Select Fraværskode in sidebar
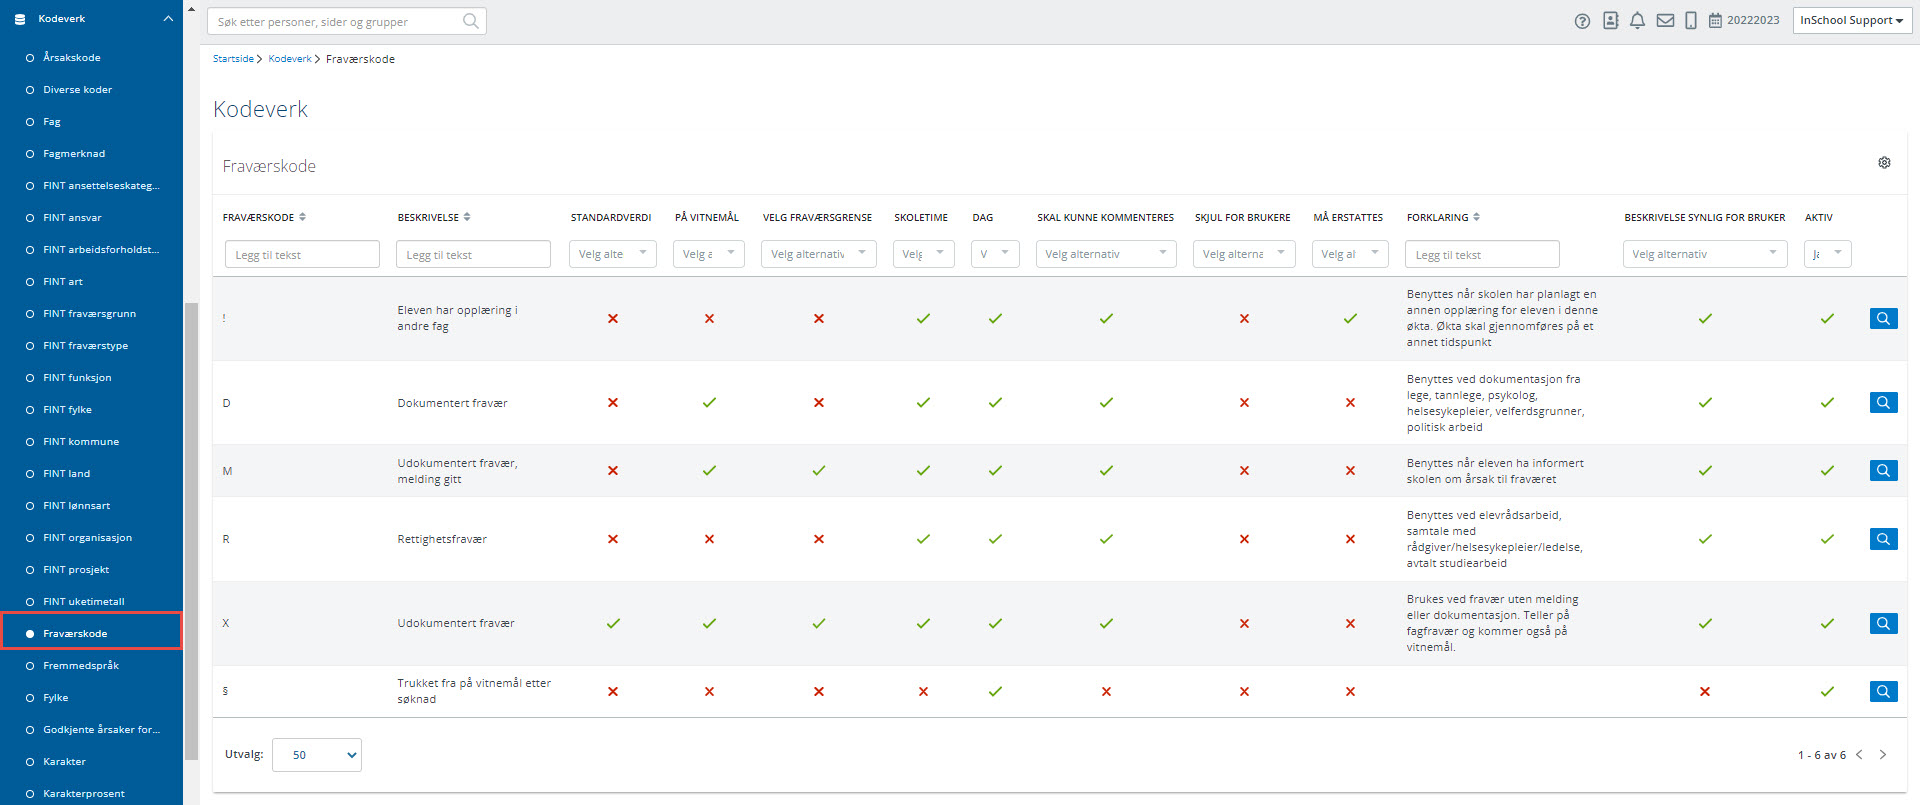This screenshot has height=805, width=1920. 75,634
